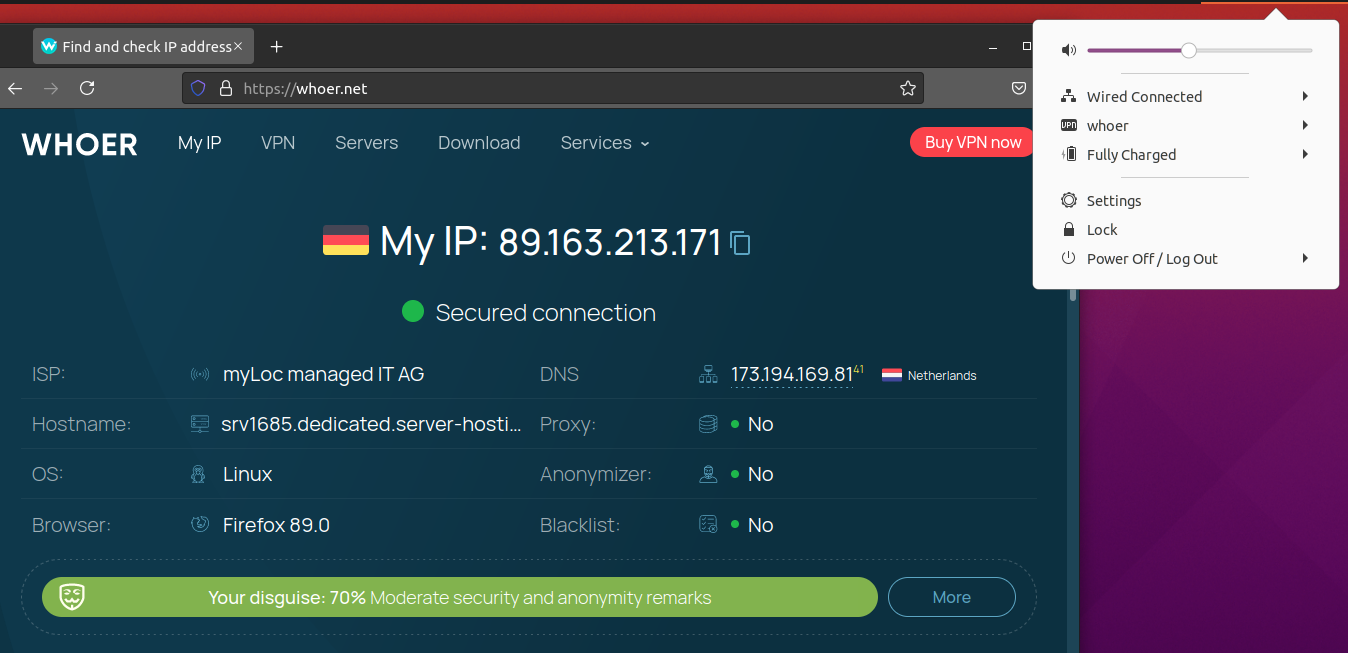The width and height of the screenshot is (1348, 653).
Task: Click the Netherlands flag icon
Action: point(892,375)
